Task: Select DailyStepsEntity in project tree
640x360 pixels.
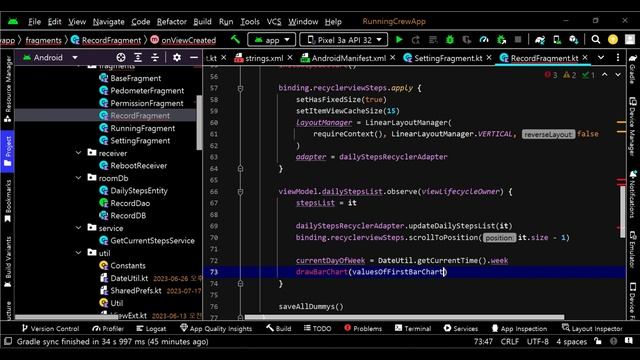Action: tap(139, 191)
